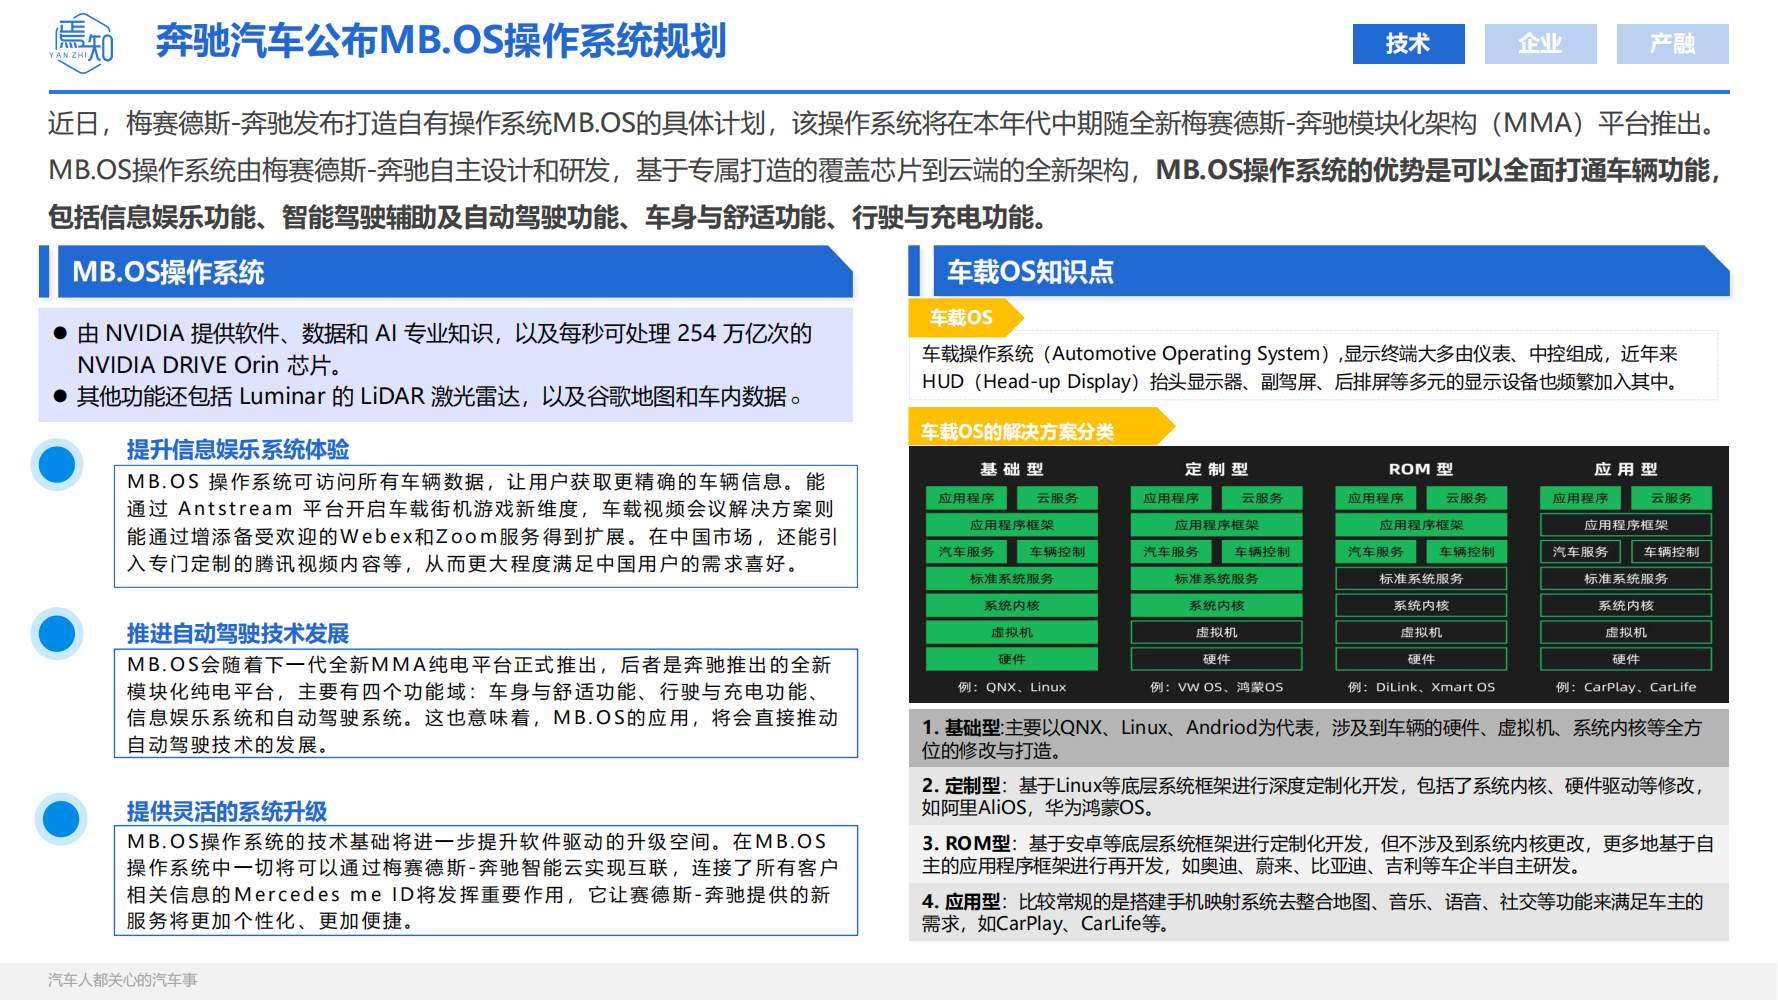Select 硬件 cell in 应用型 column

[1626, 660]
